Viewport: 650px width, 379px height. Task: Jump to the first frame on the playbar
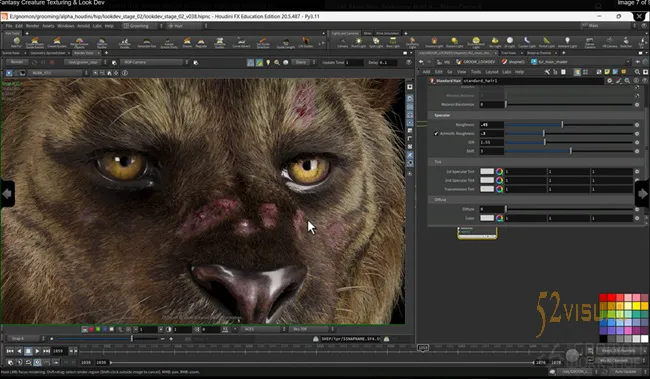(x=10, y=351)
